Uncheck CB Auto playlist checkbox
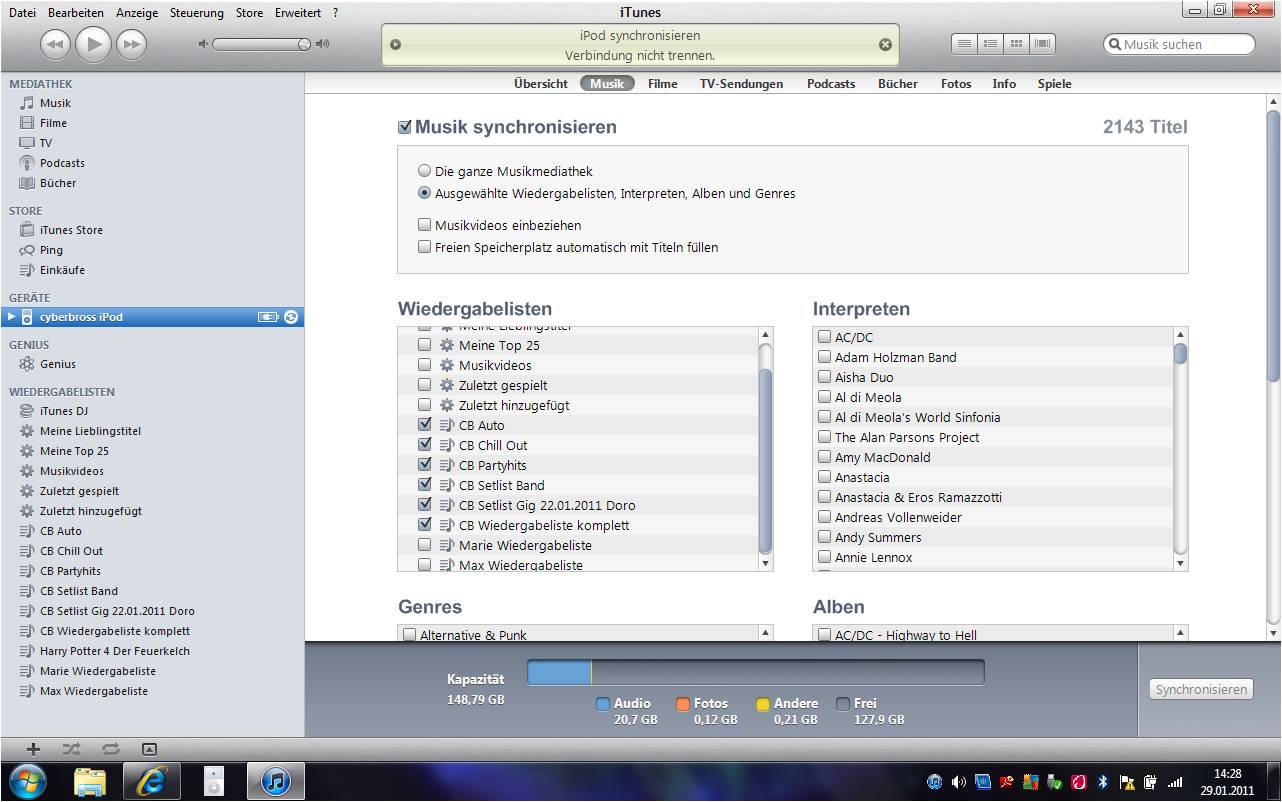 (x=425, y=425)
